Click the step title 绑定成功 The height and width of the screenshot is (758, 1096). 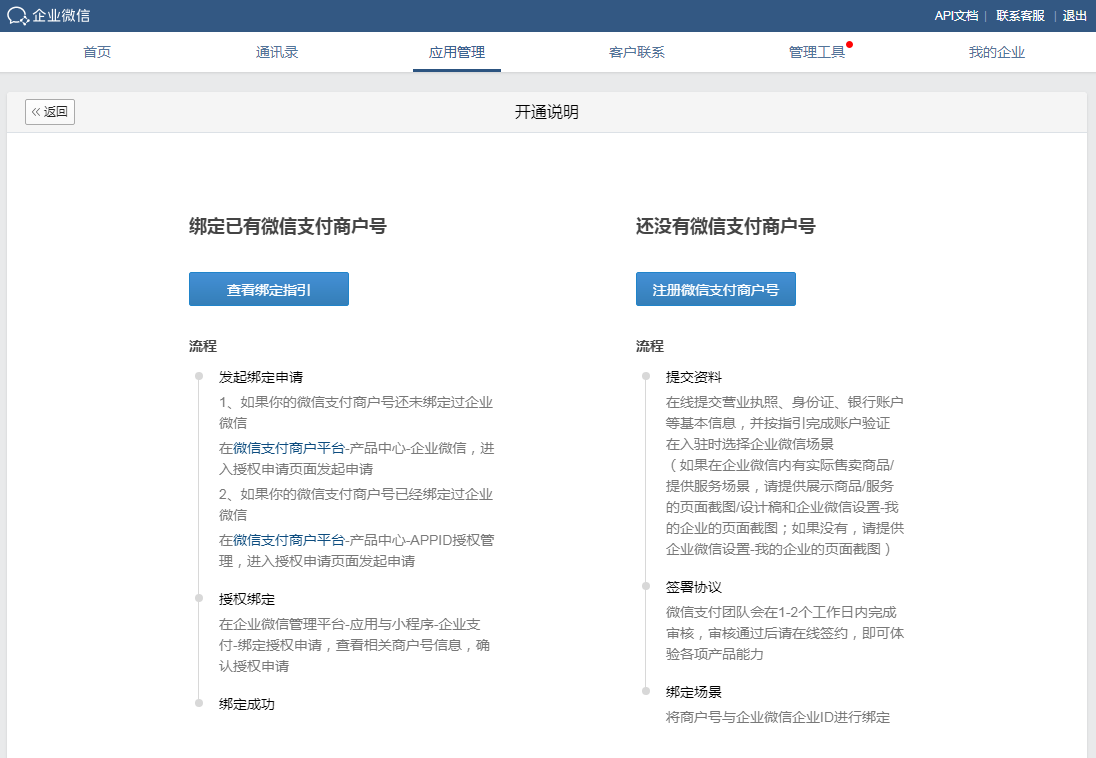point(247,704)
